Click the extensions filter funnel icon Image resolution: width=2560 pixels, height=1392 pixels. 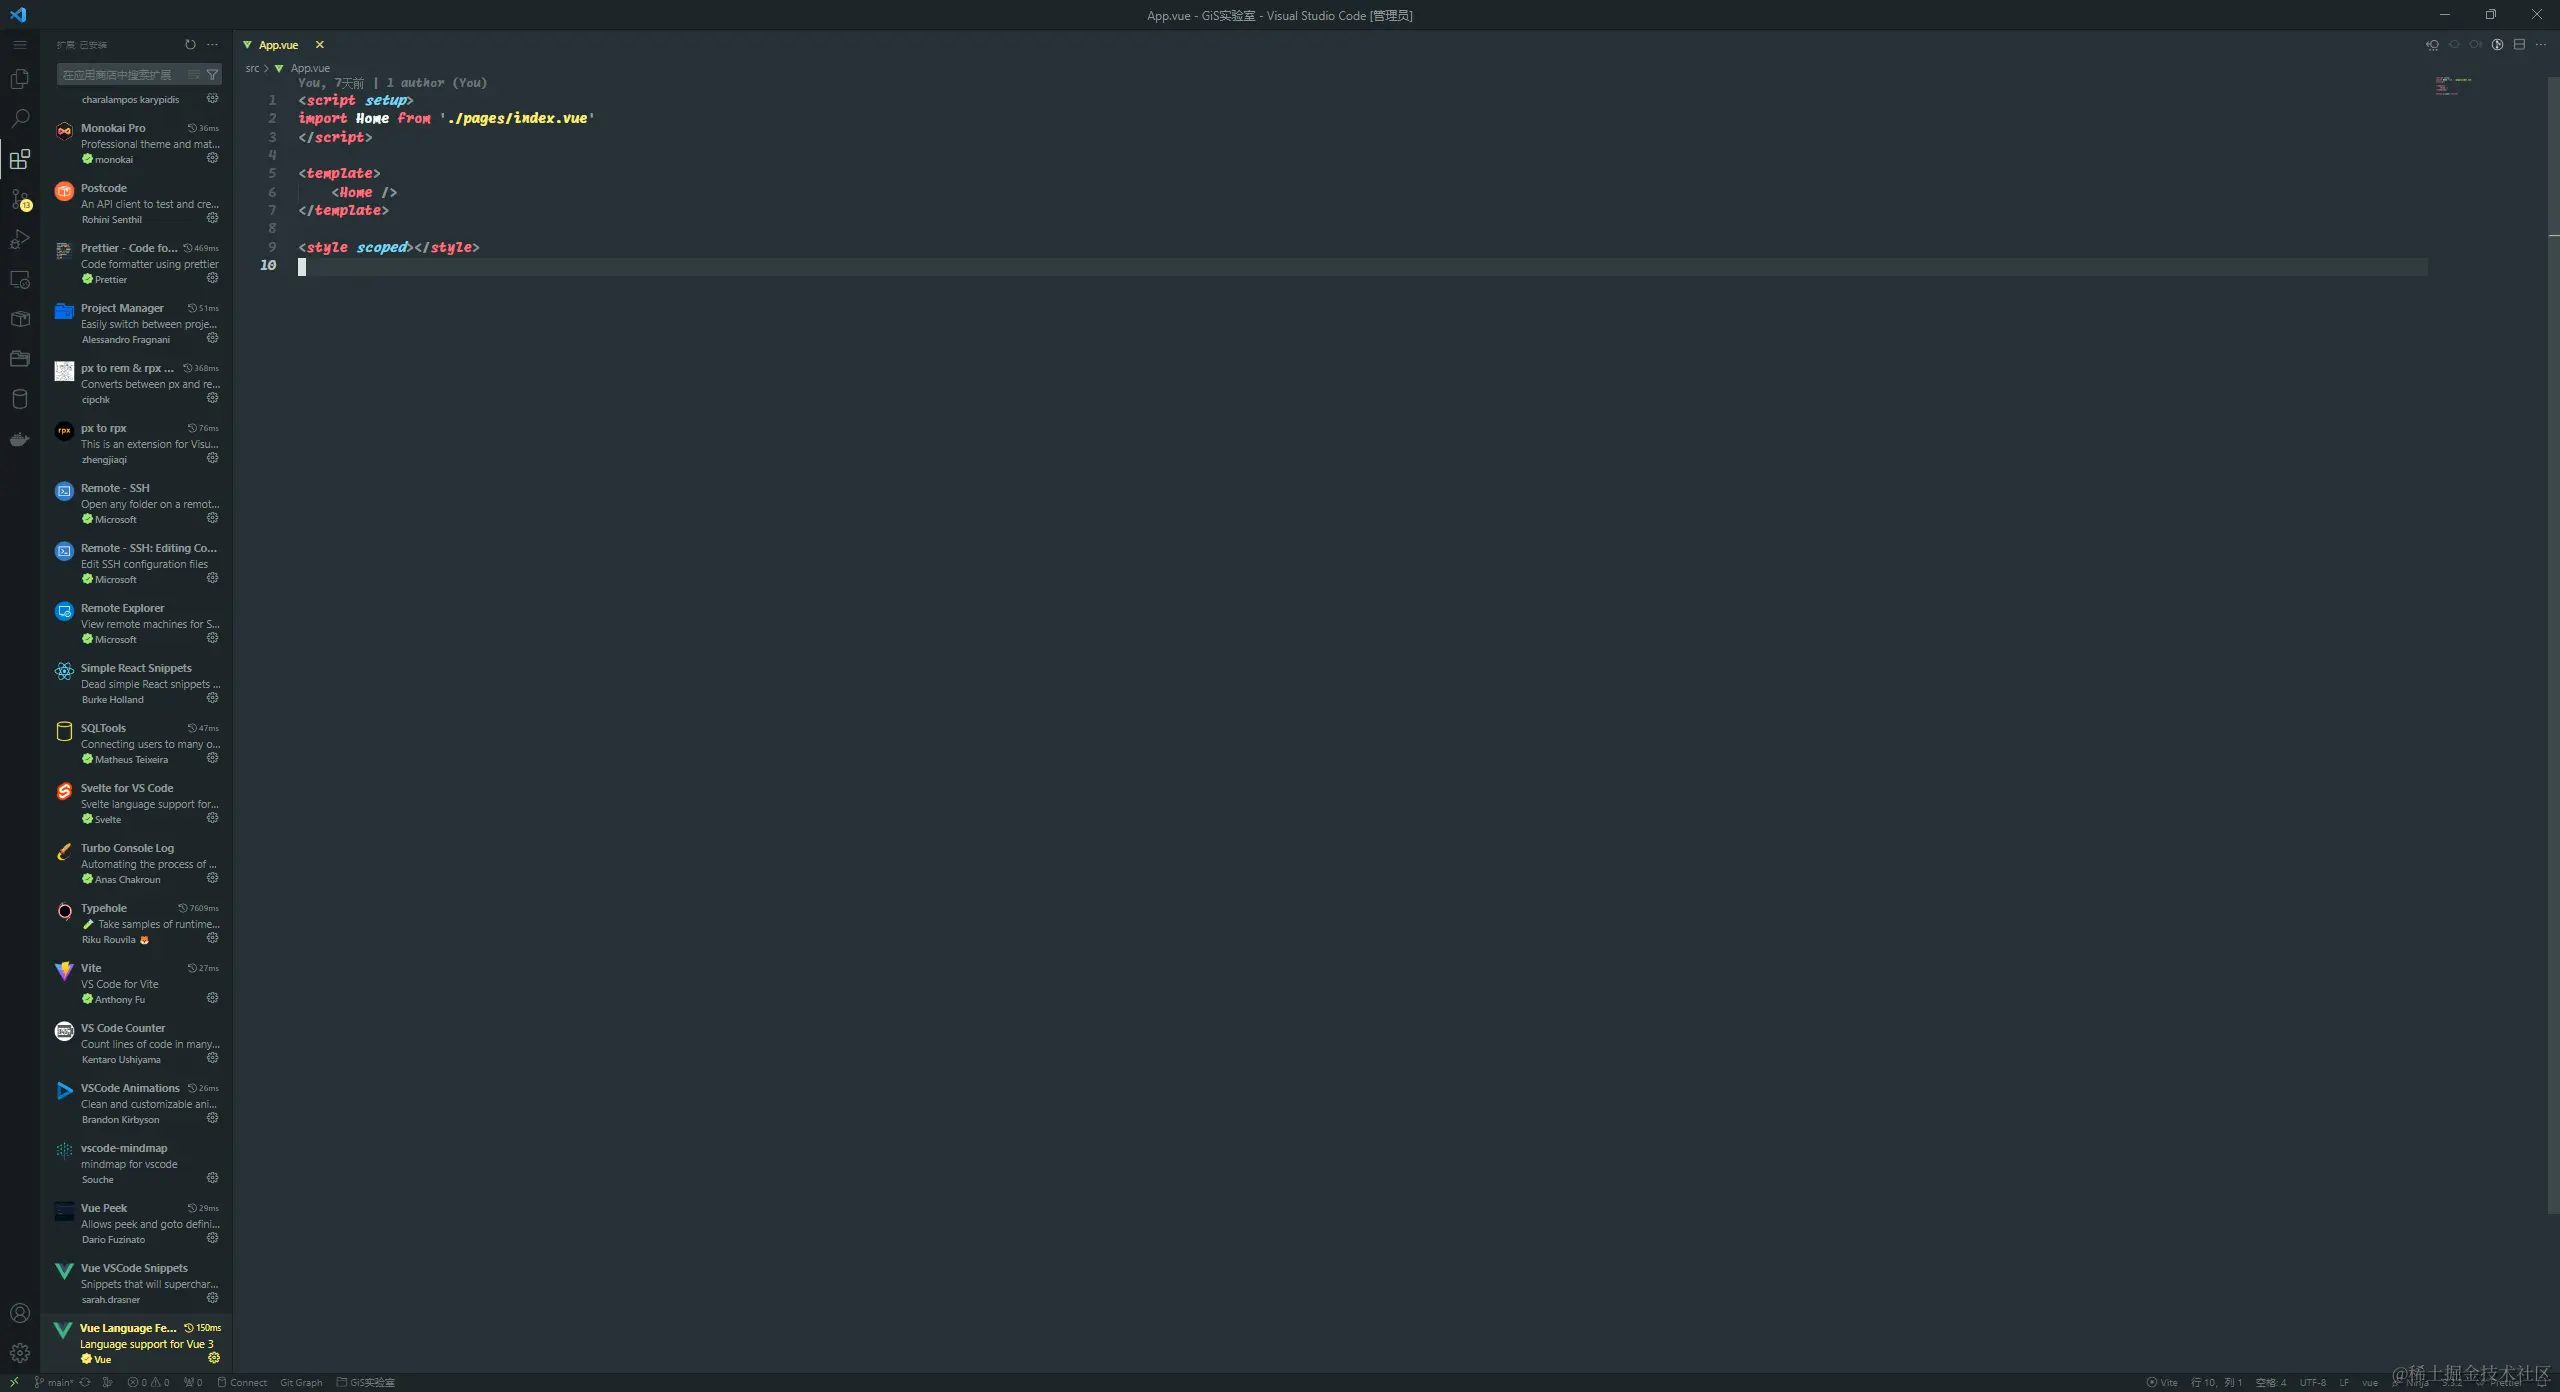[212, 75]
